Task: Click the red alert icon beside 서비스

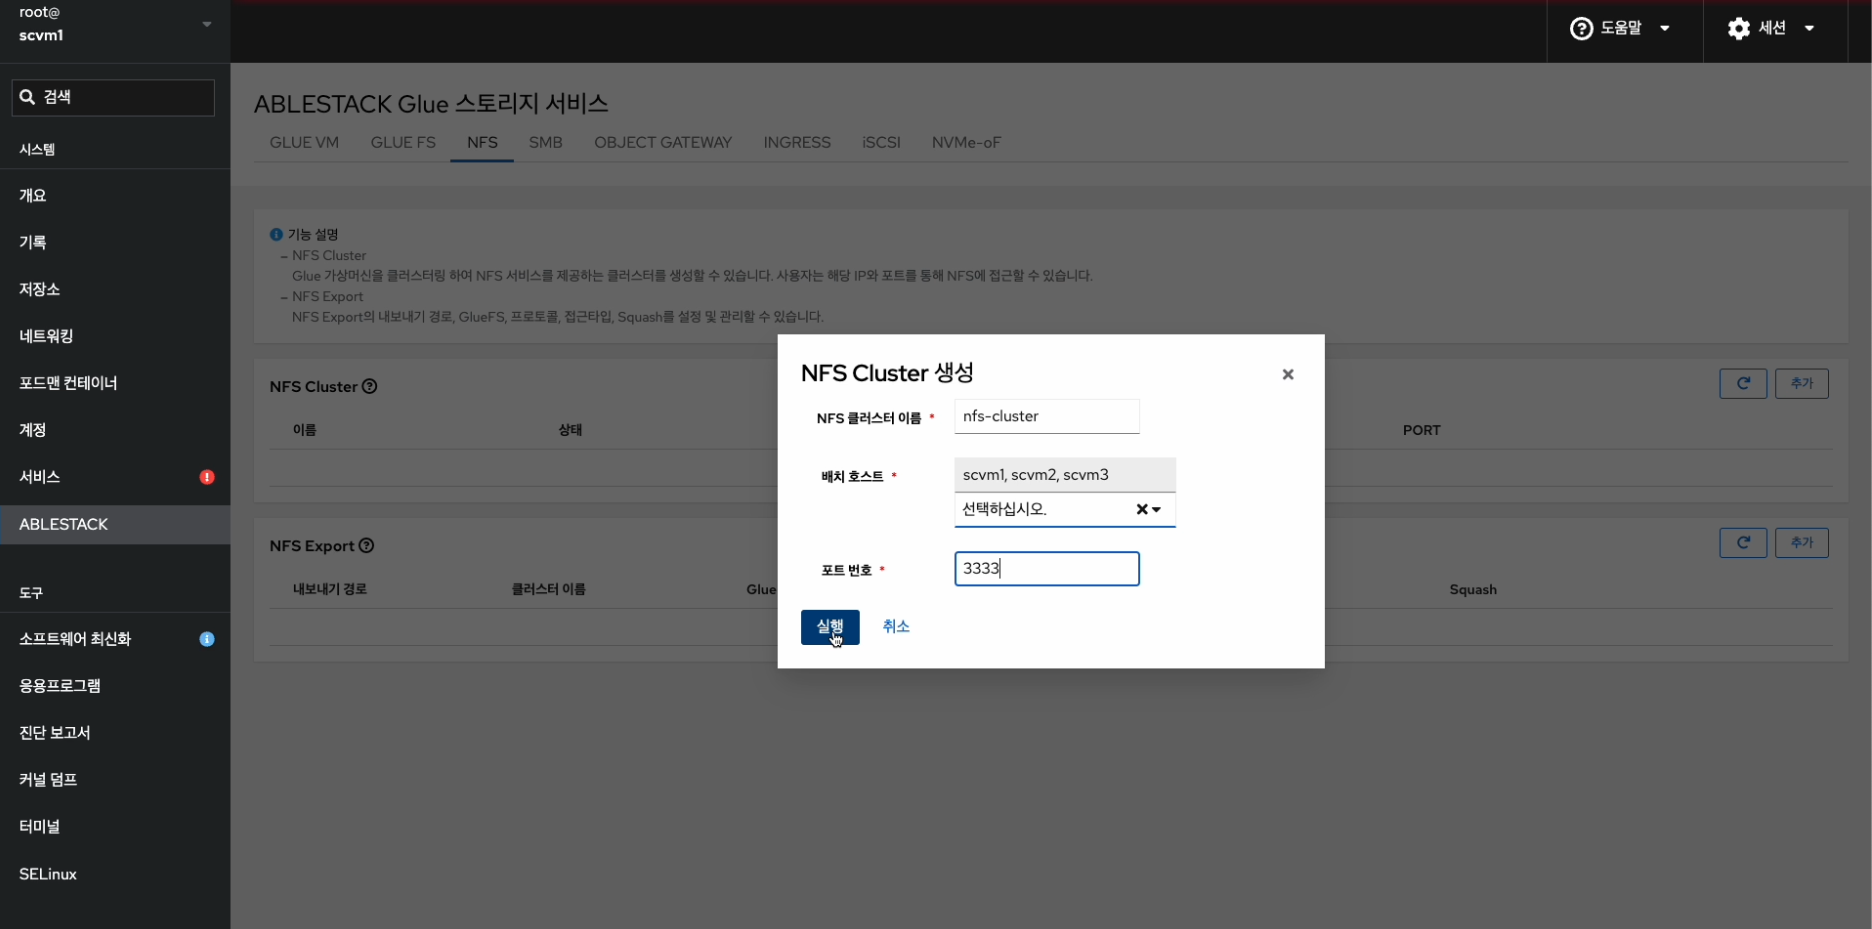Action: 207,477
